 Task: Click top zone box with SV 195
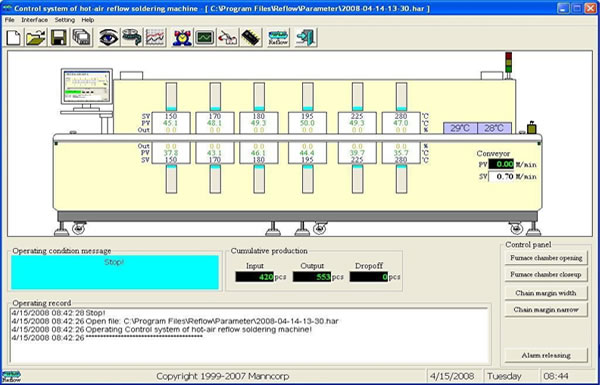point(307,123)
